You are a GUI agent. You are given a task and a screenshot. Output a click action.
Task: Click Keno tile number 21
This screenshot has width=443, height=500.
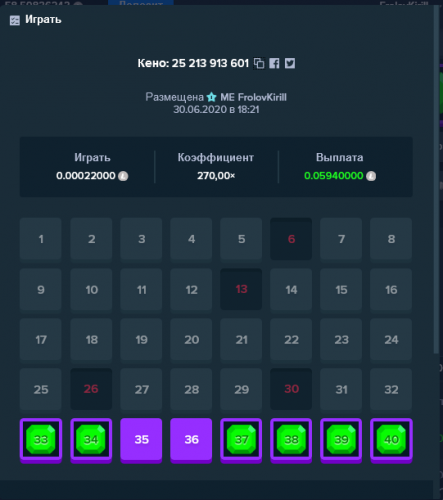[241, 339]
